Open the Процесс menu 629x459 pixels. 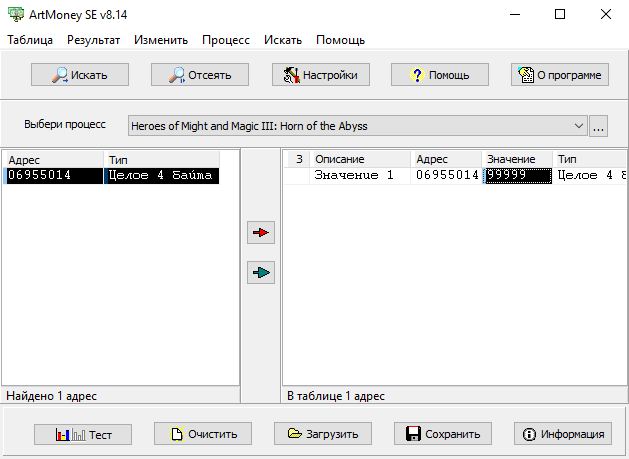click(226, 40)
